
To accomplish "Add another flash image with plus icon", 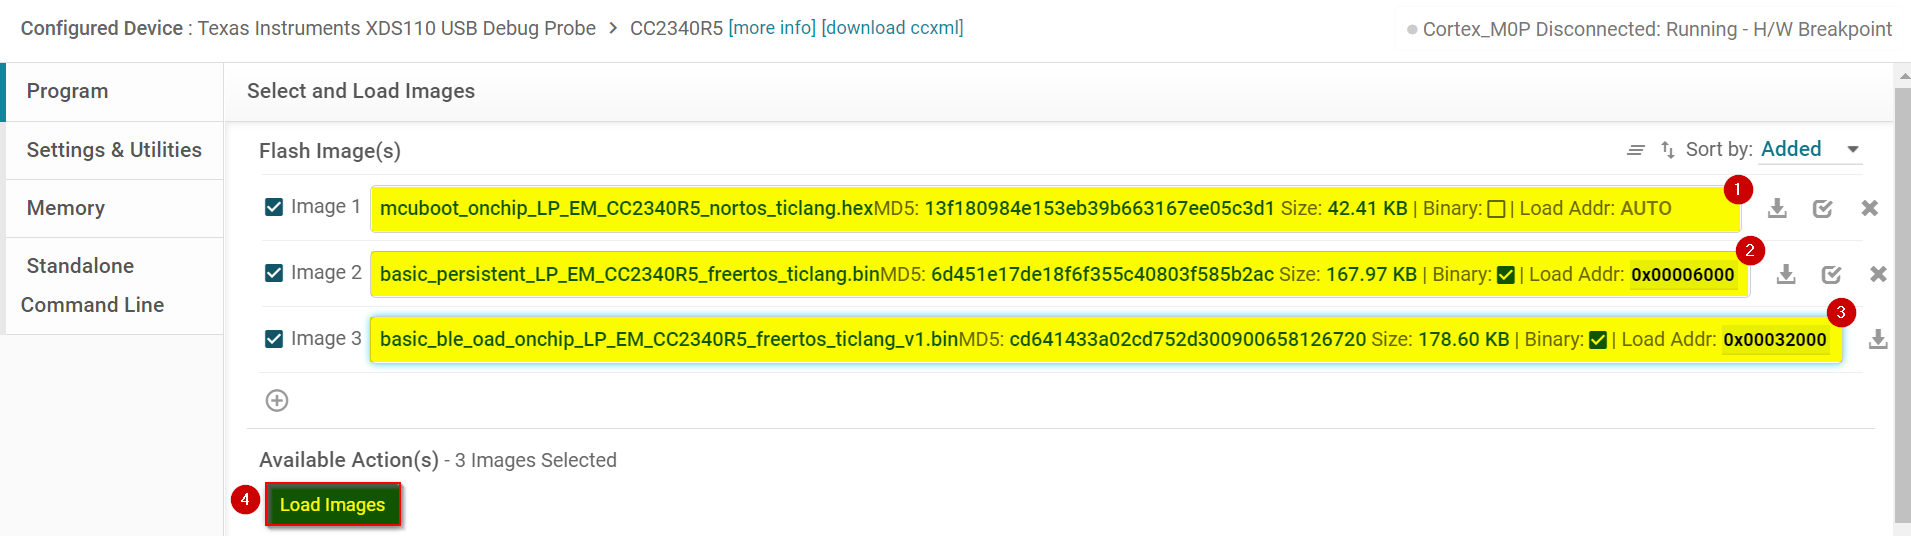I will click(x=277, y=401).
